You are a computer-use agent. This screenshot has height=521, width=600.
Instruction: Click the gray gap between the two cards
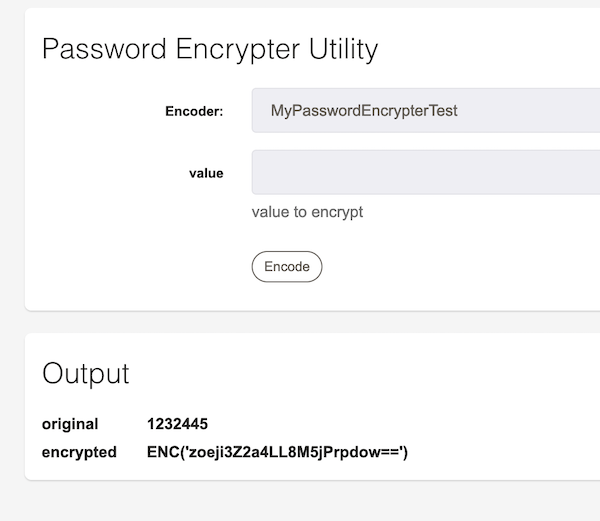point(300,322)
